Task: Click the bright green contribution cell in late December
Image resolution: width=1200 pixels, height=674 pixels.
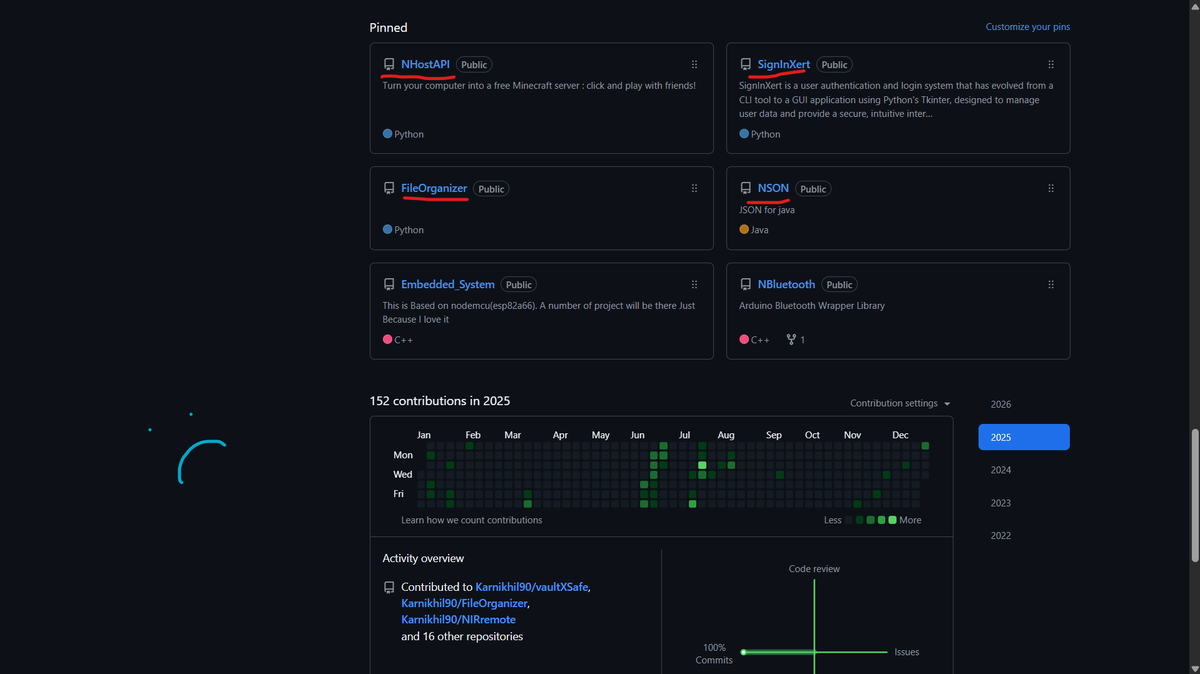Action: tap(926, 446)
